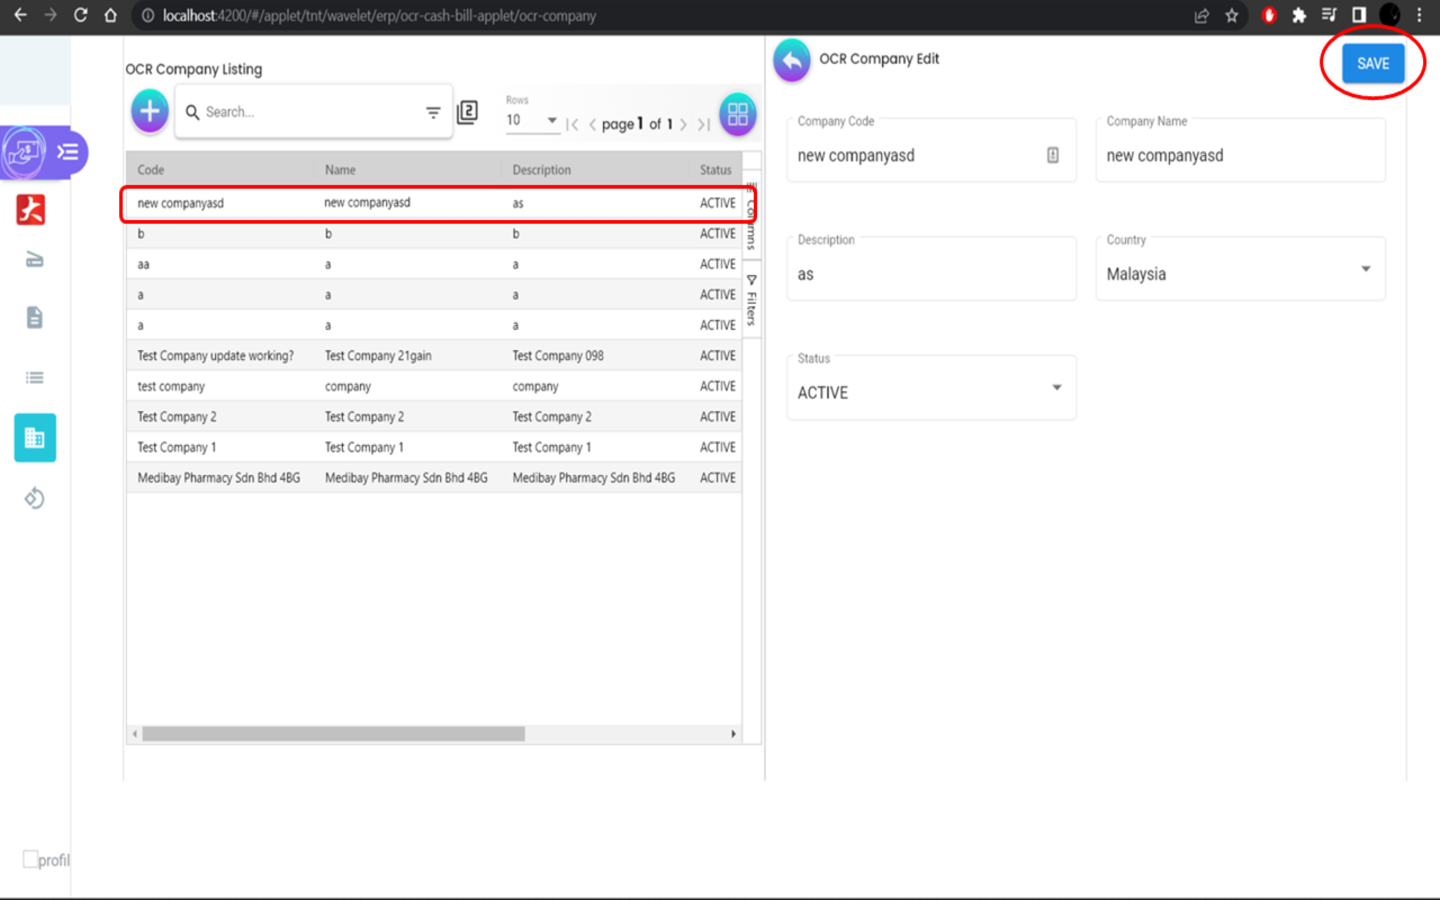Click the plus button to add a company
Viewport: 1440px width, 900px height.
pos(150,111)
